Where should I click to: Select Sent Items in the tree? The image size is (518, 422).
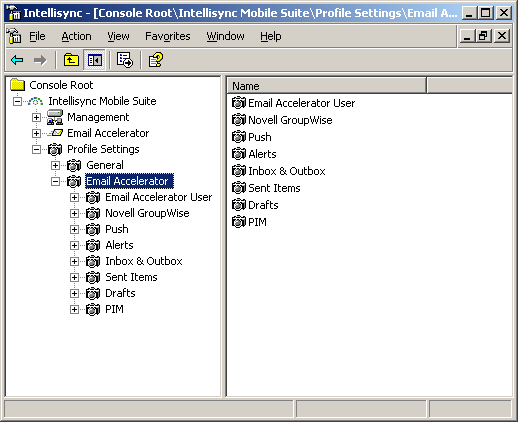pyautogui.click(x=131, y=277)
